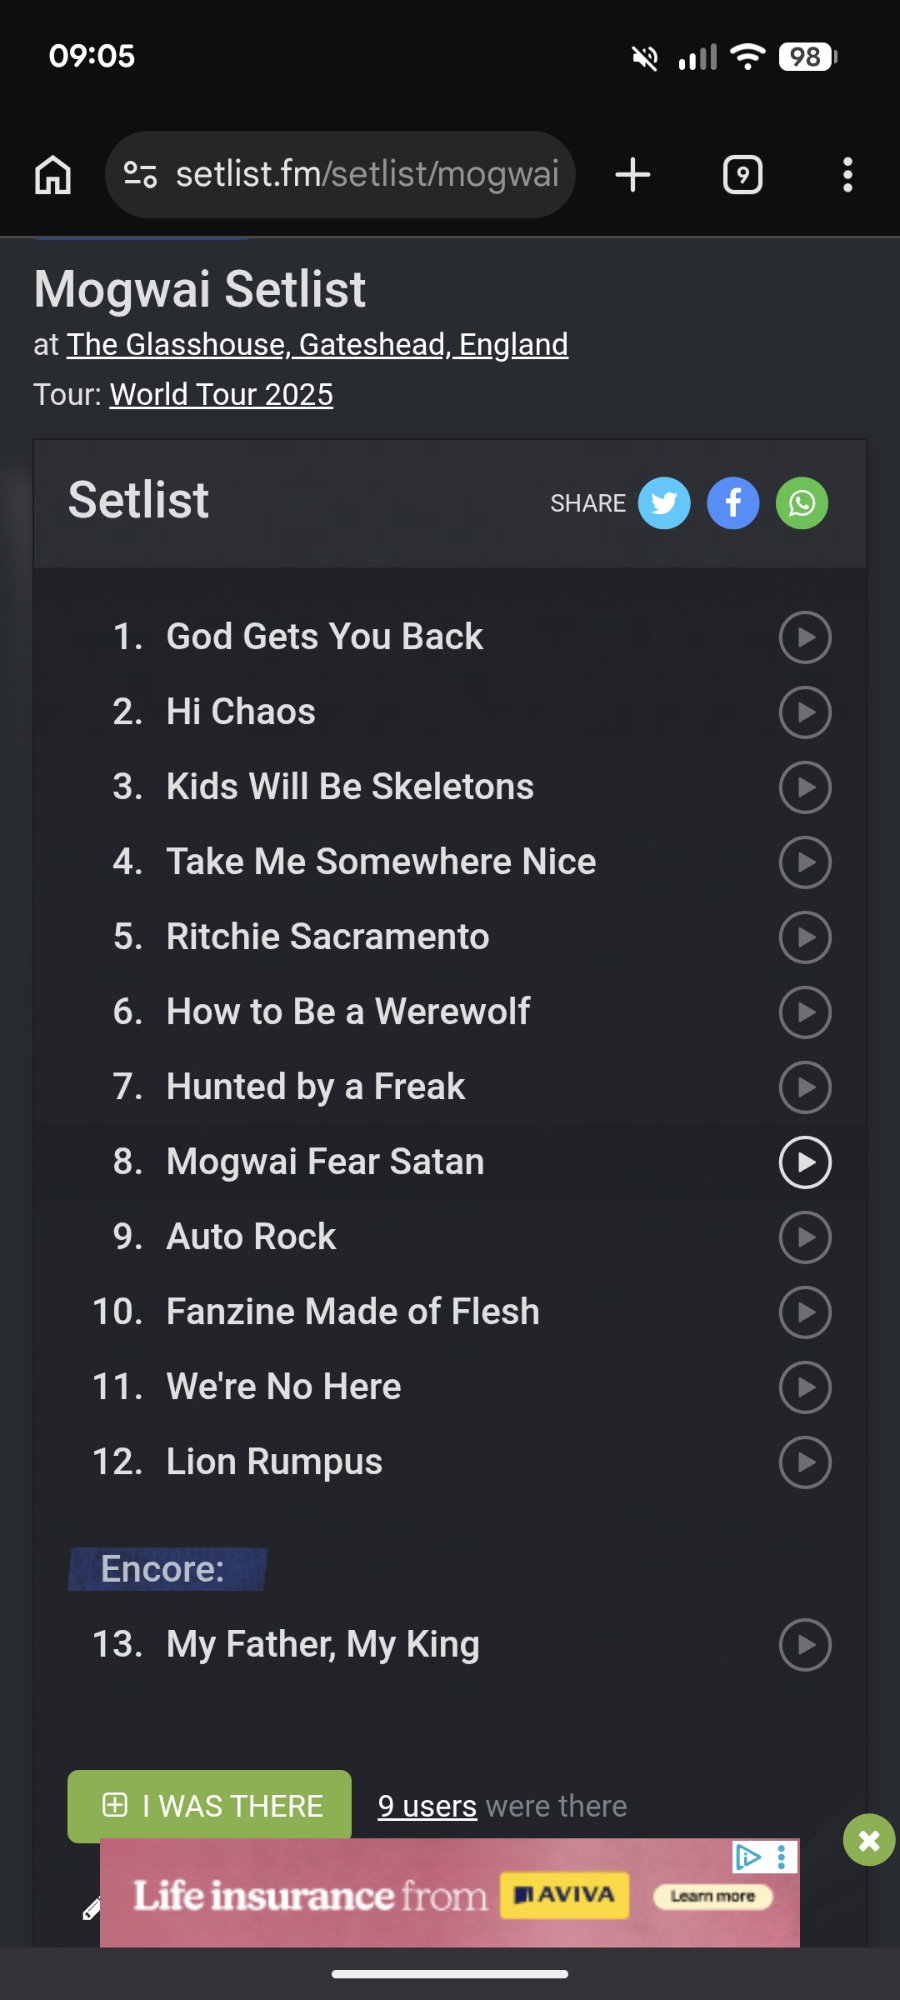This screenshot has width=900, height=2000.
Task: Play My Father, My King encore
Action: tap(805, 1645)
